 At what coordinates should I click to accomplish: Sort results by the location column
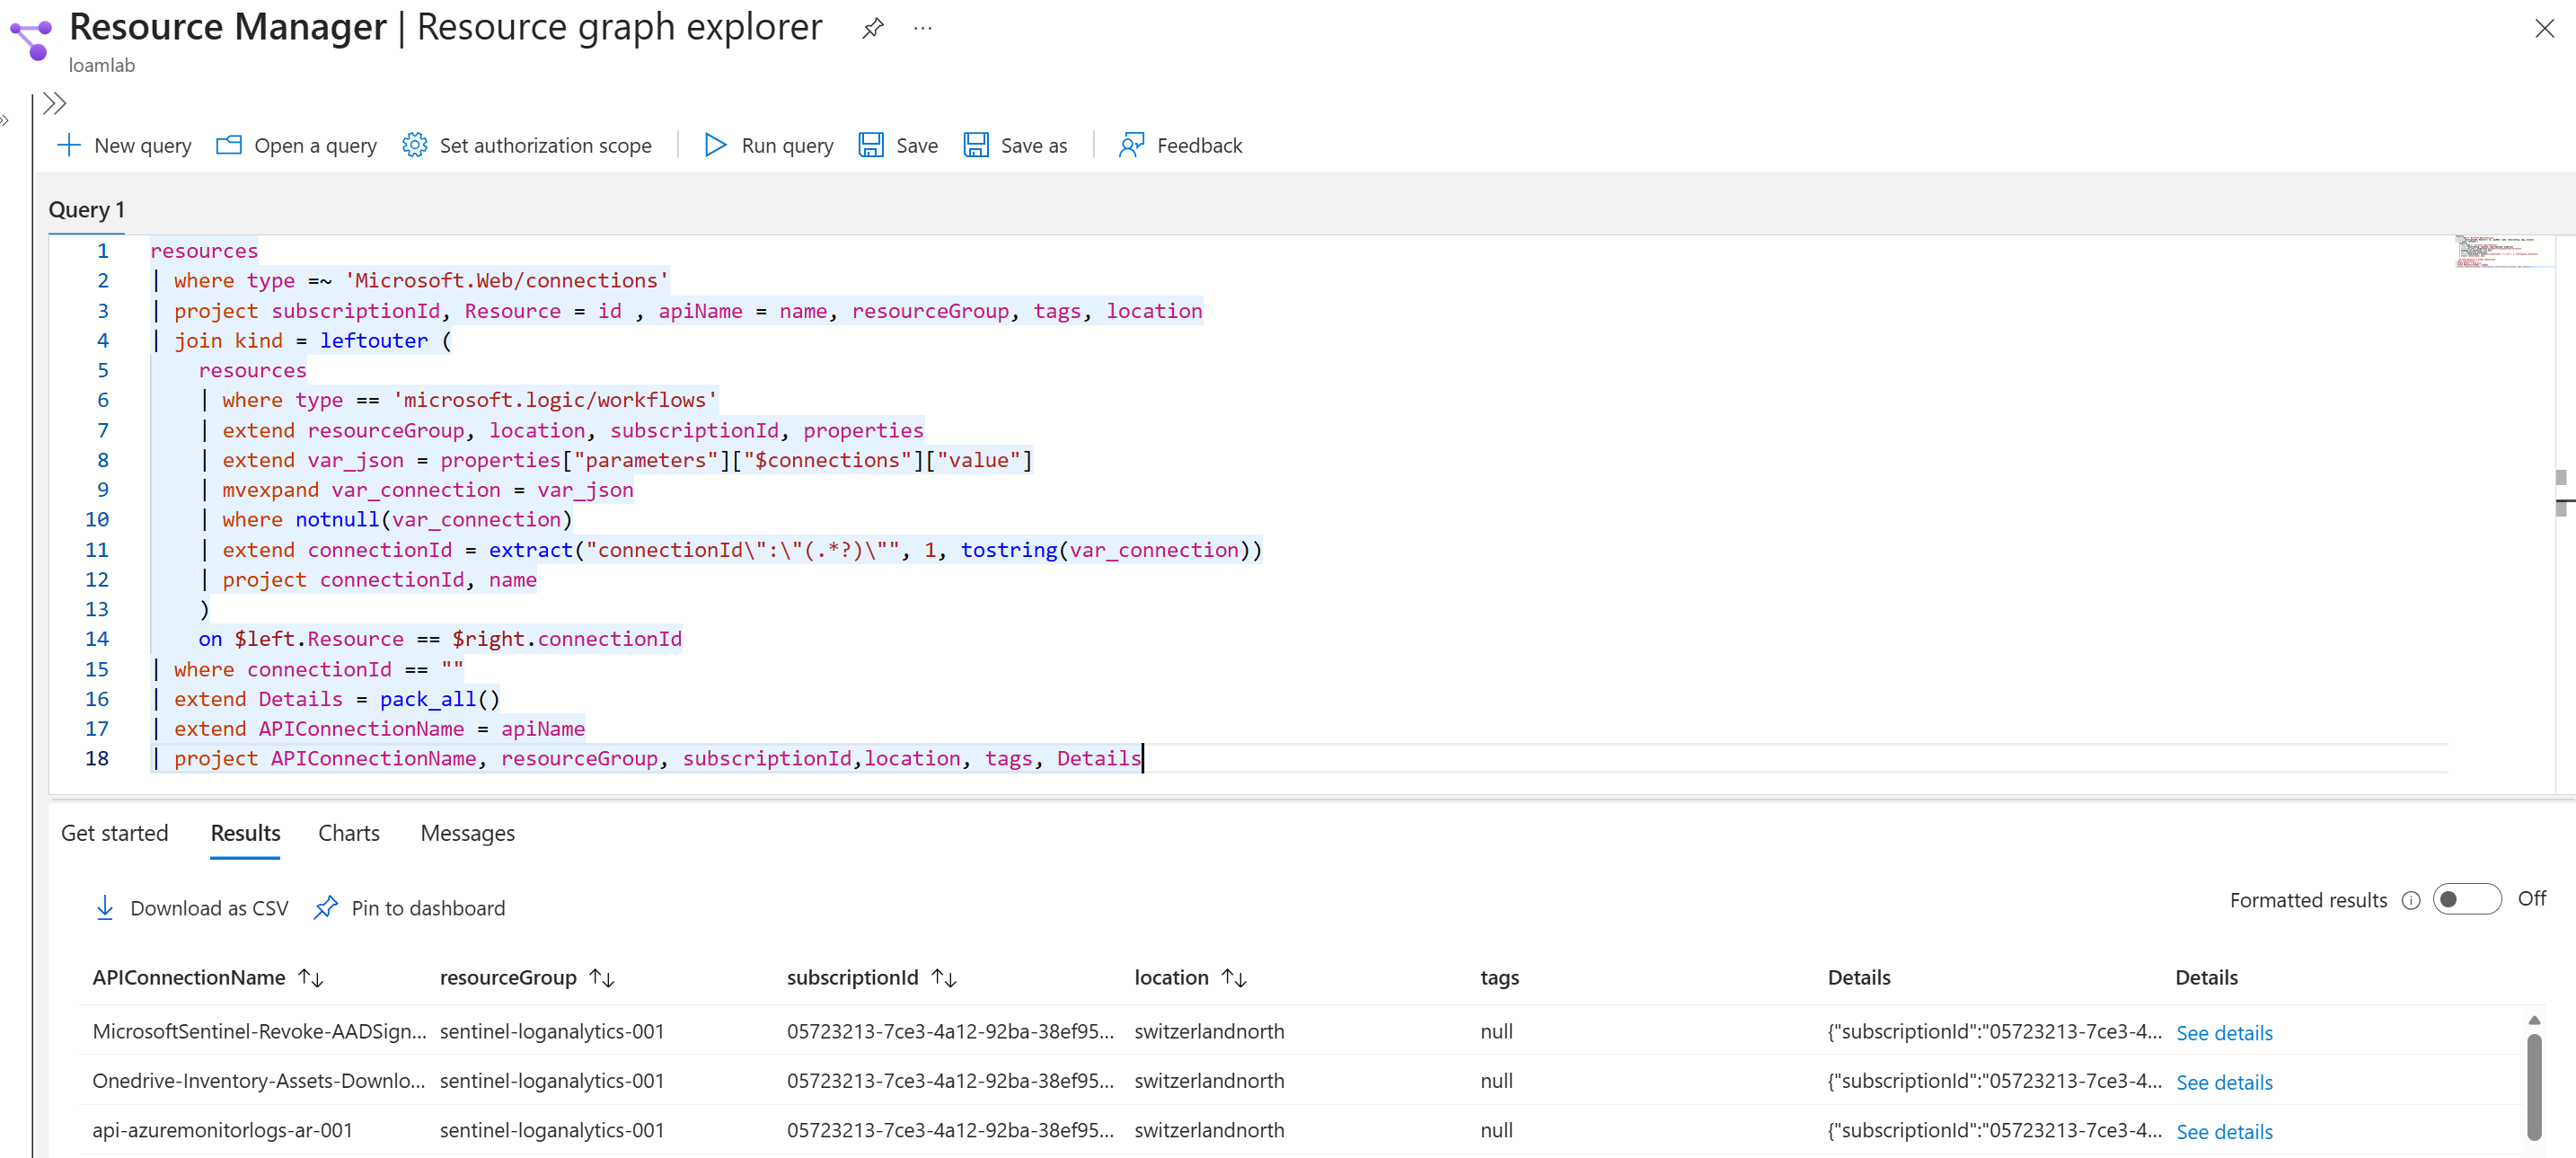(x=1234, y=978)
